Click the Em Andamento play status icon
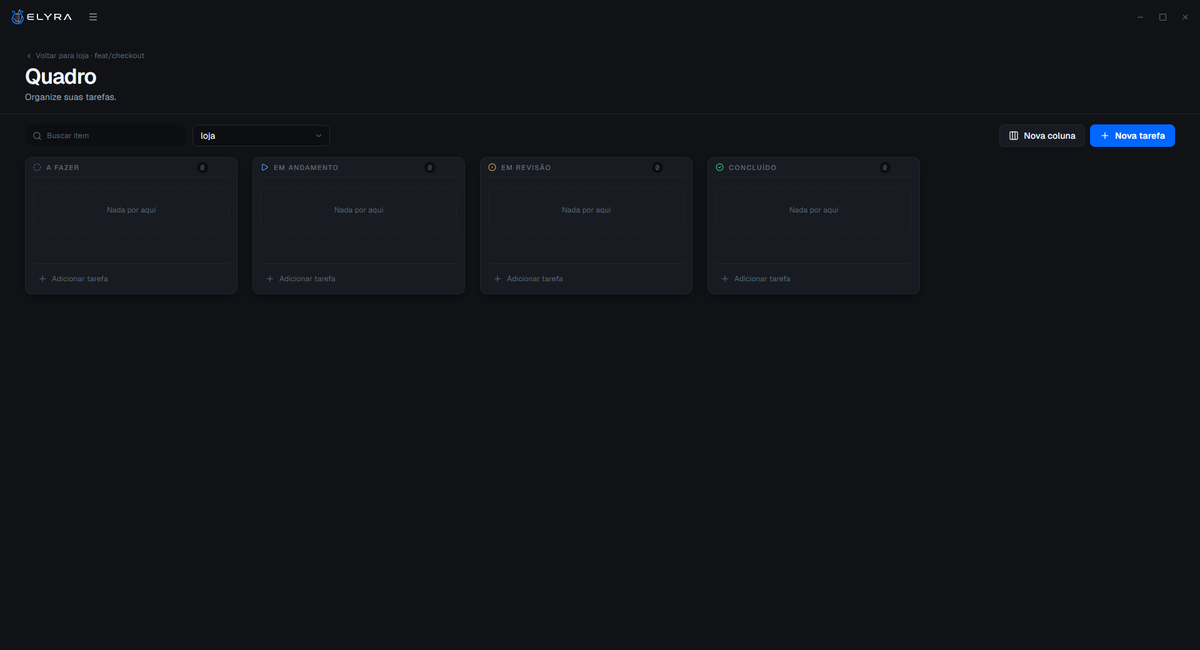The image size is (1200, 650). [x=265, y=167]
